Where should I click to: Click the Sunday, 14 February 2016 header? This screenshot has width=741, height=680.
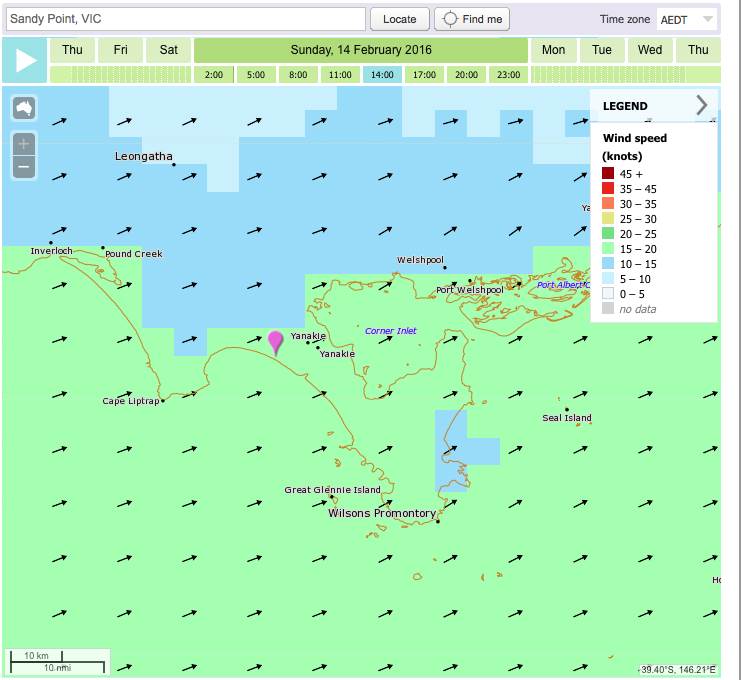click(x=360, y=50)
